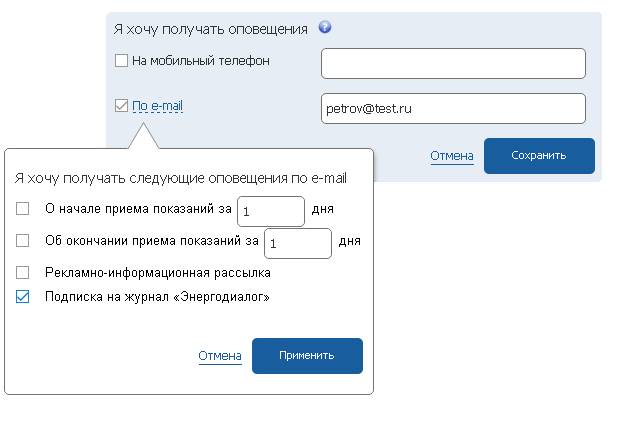The height and width of the screenshot is (422, 620).
Task: Click the label text «Об окончании приема показаний за»
Action: 152,240
